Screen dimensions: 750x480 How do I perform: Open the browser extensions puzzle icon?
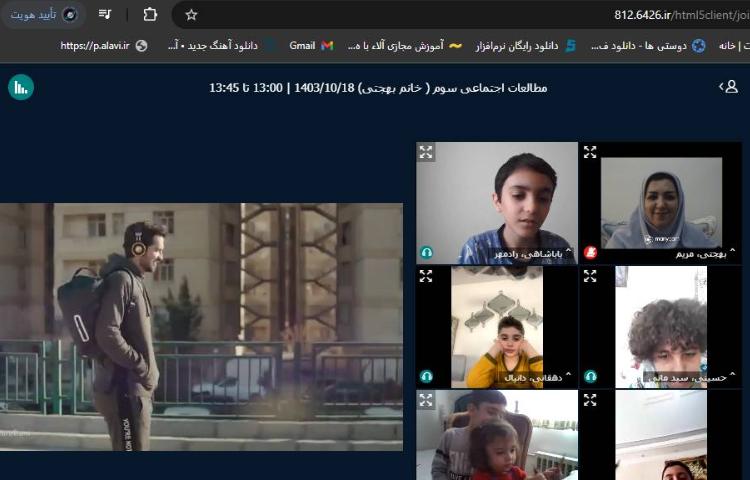coord(150,14)
